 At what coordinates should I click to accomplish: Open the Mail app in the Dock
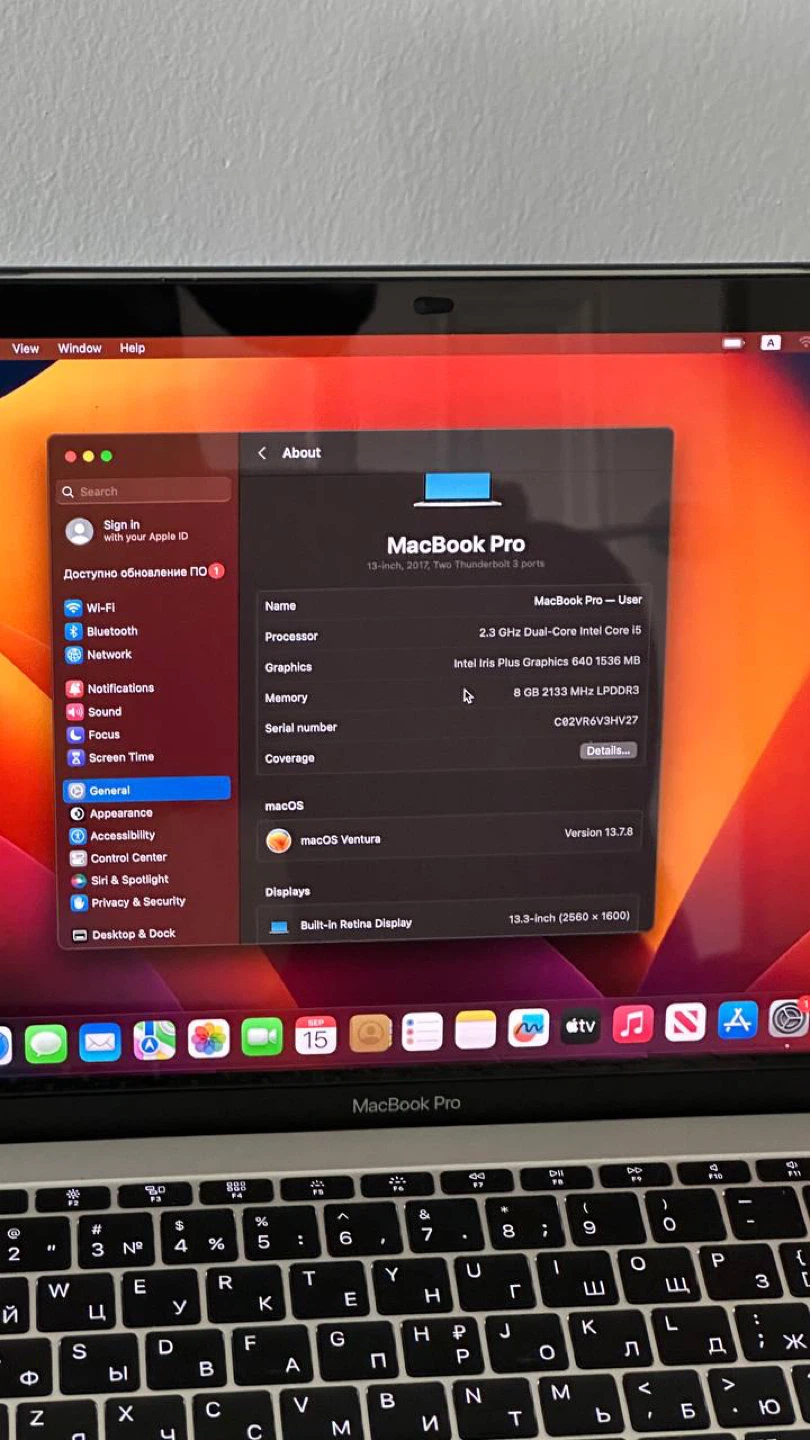point(100,1043)
